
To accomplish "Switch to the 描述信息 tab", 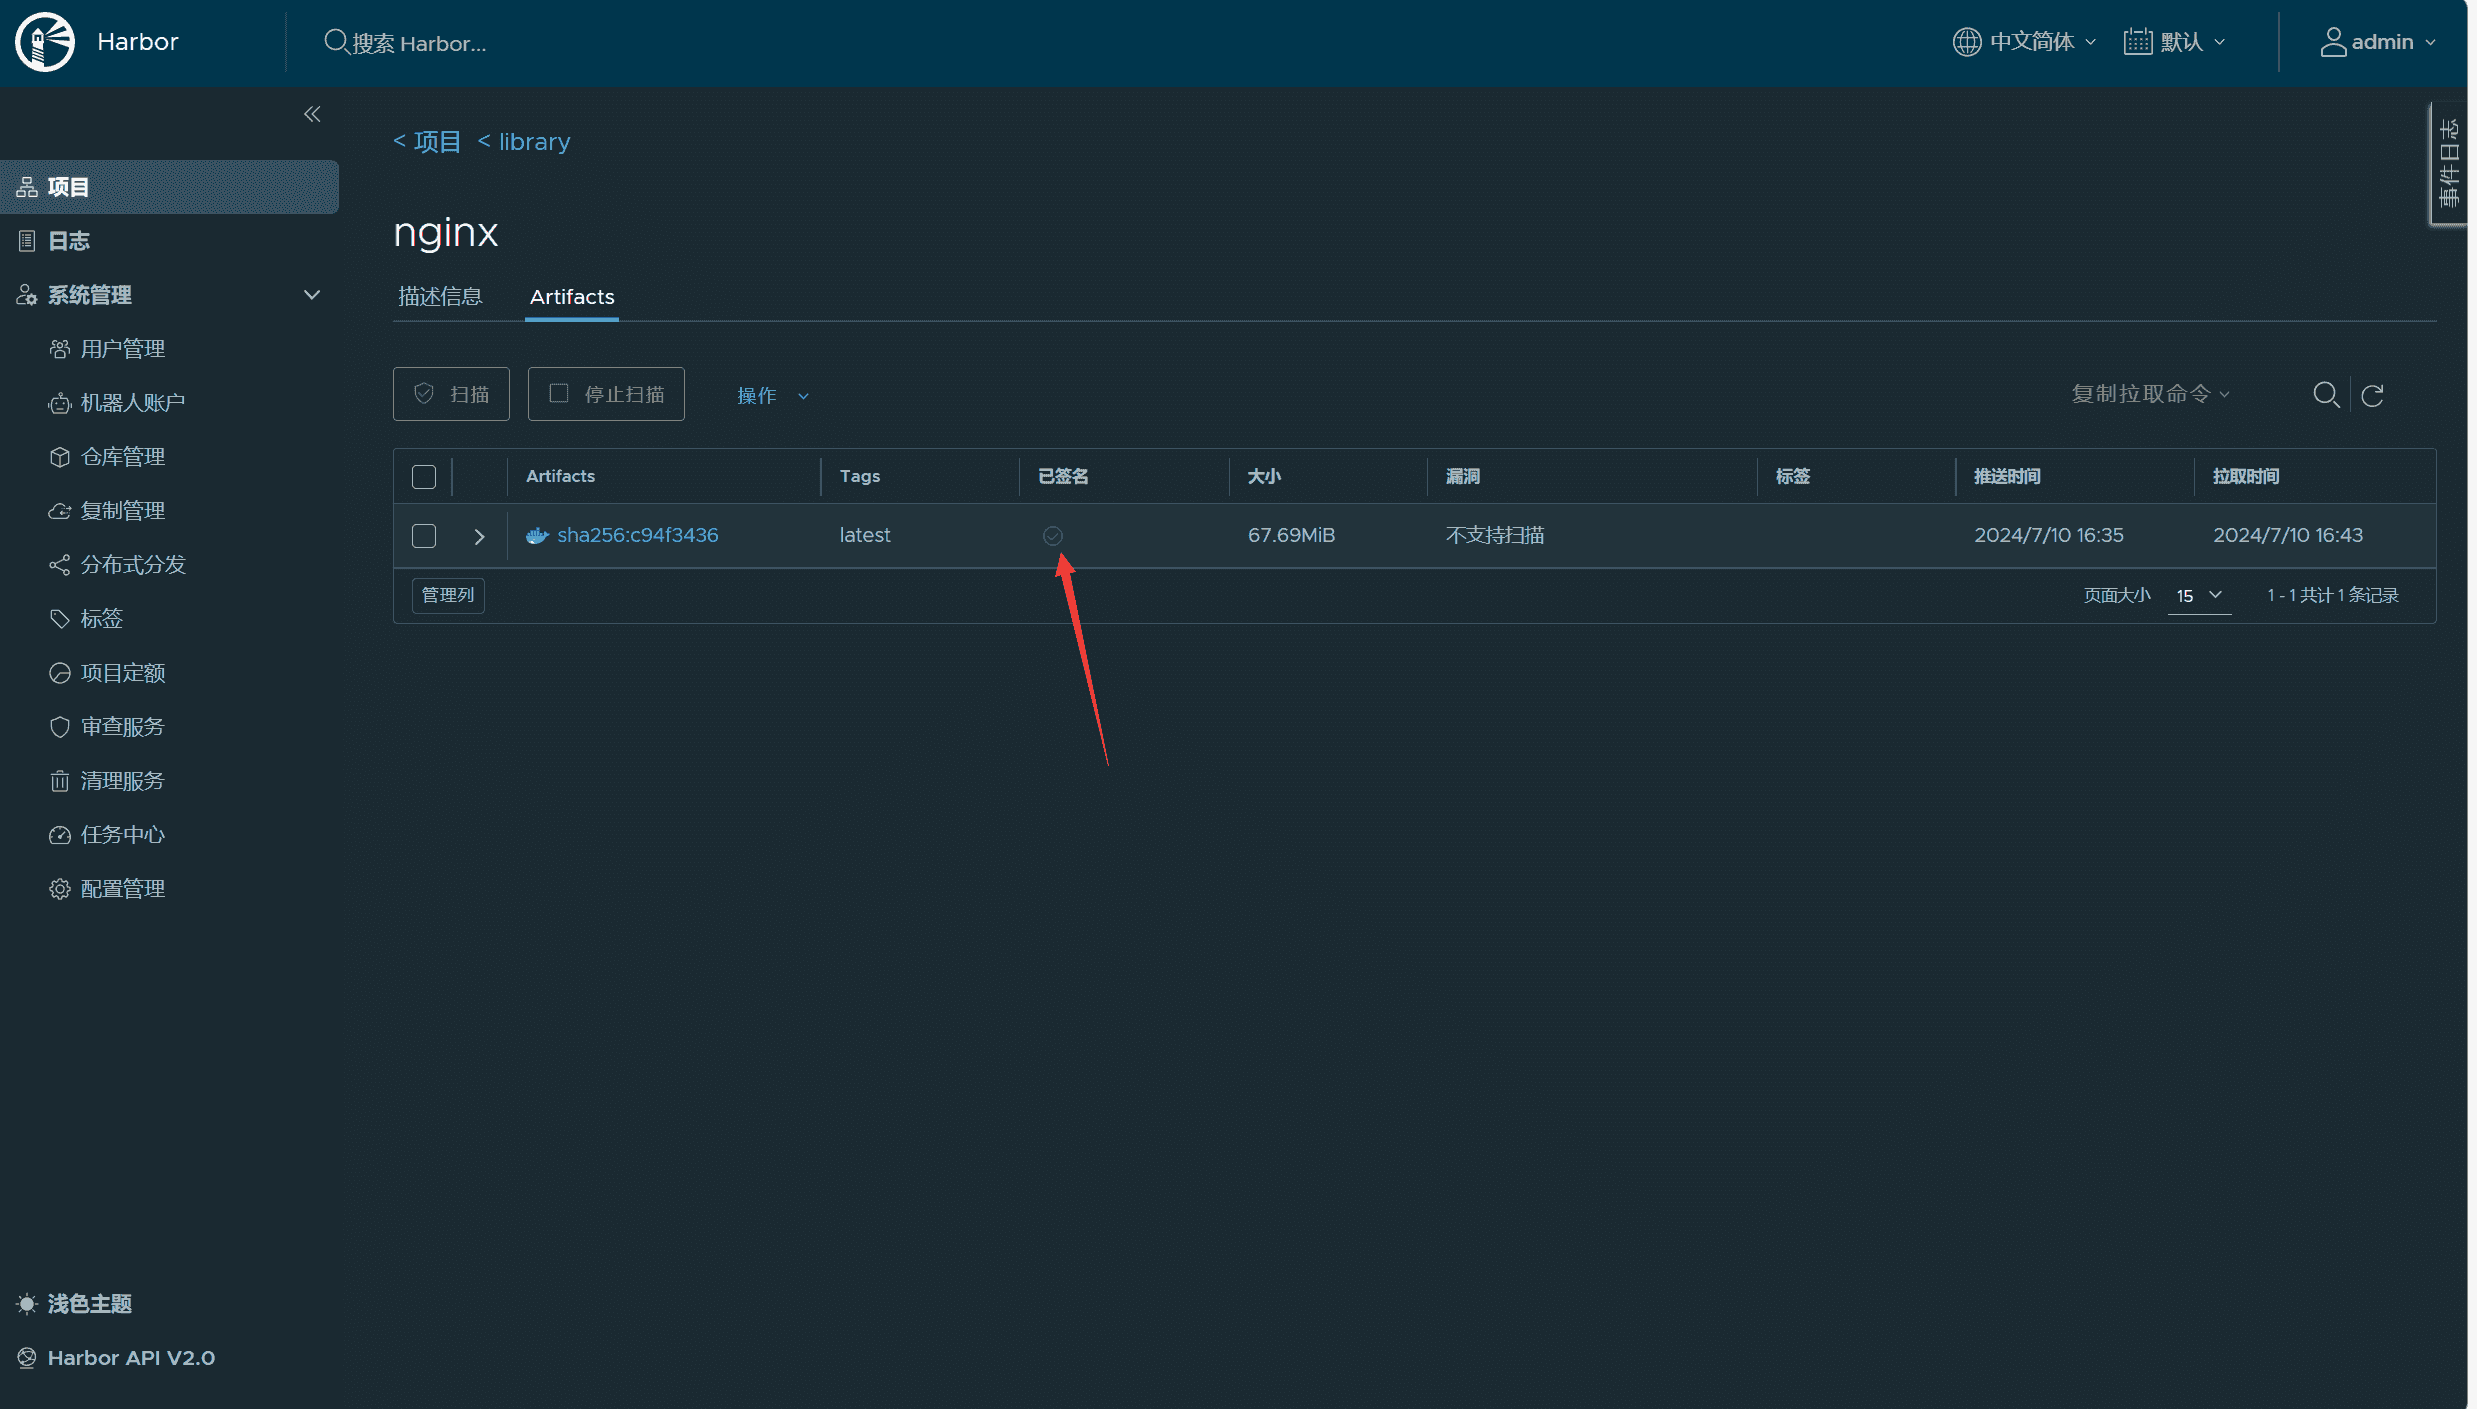I will coord(440,297).
